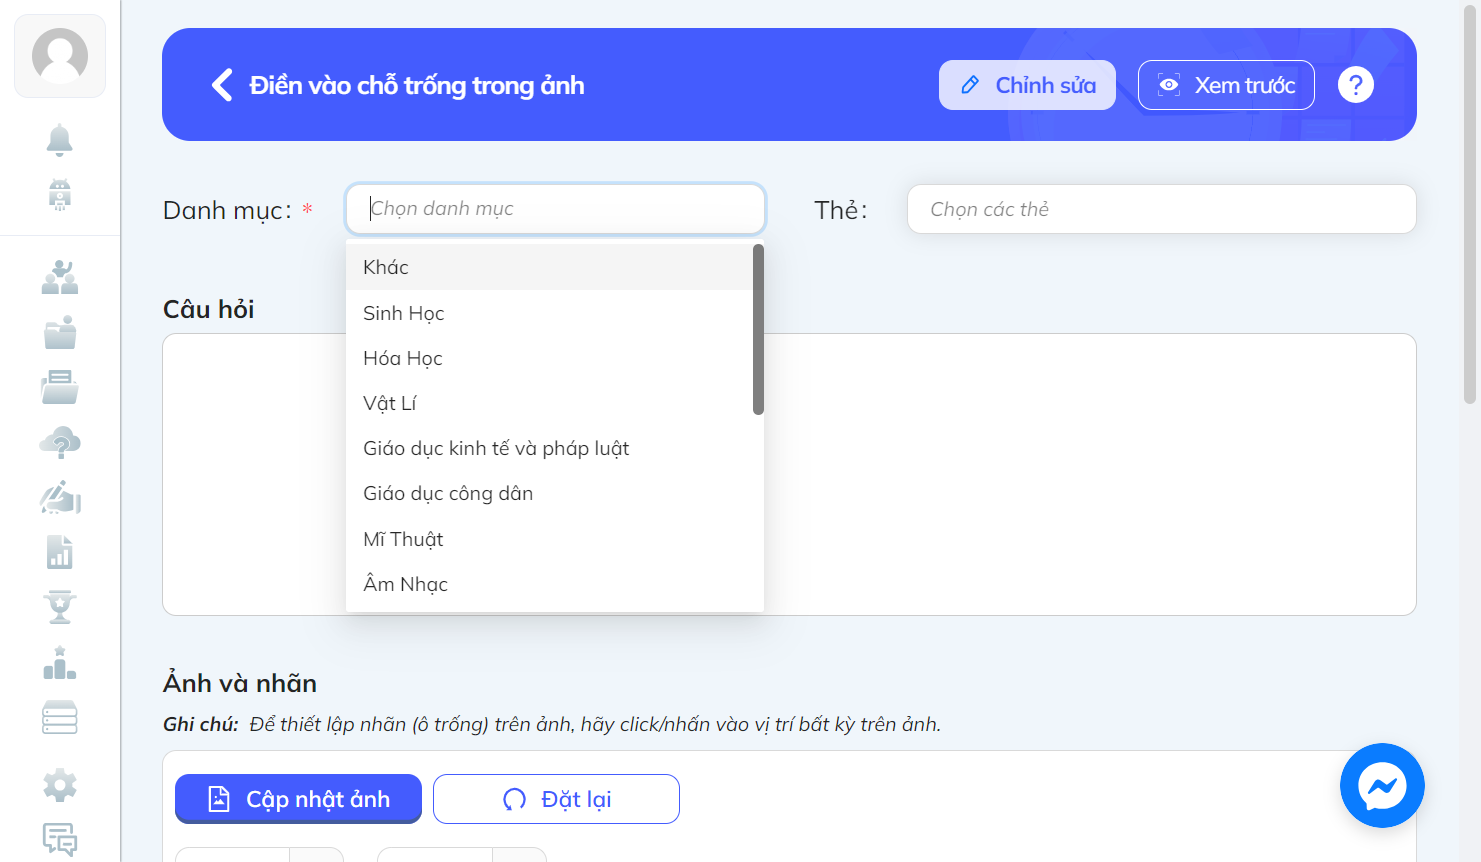Click the help question mark icon

pyautogui.click(x=1356, y=85)
